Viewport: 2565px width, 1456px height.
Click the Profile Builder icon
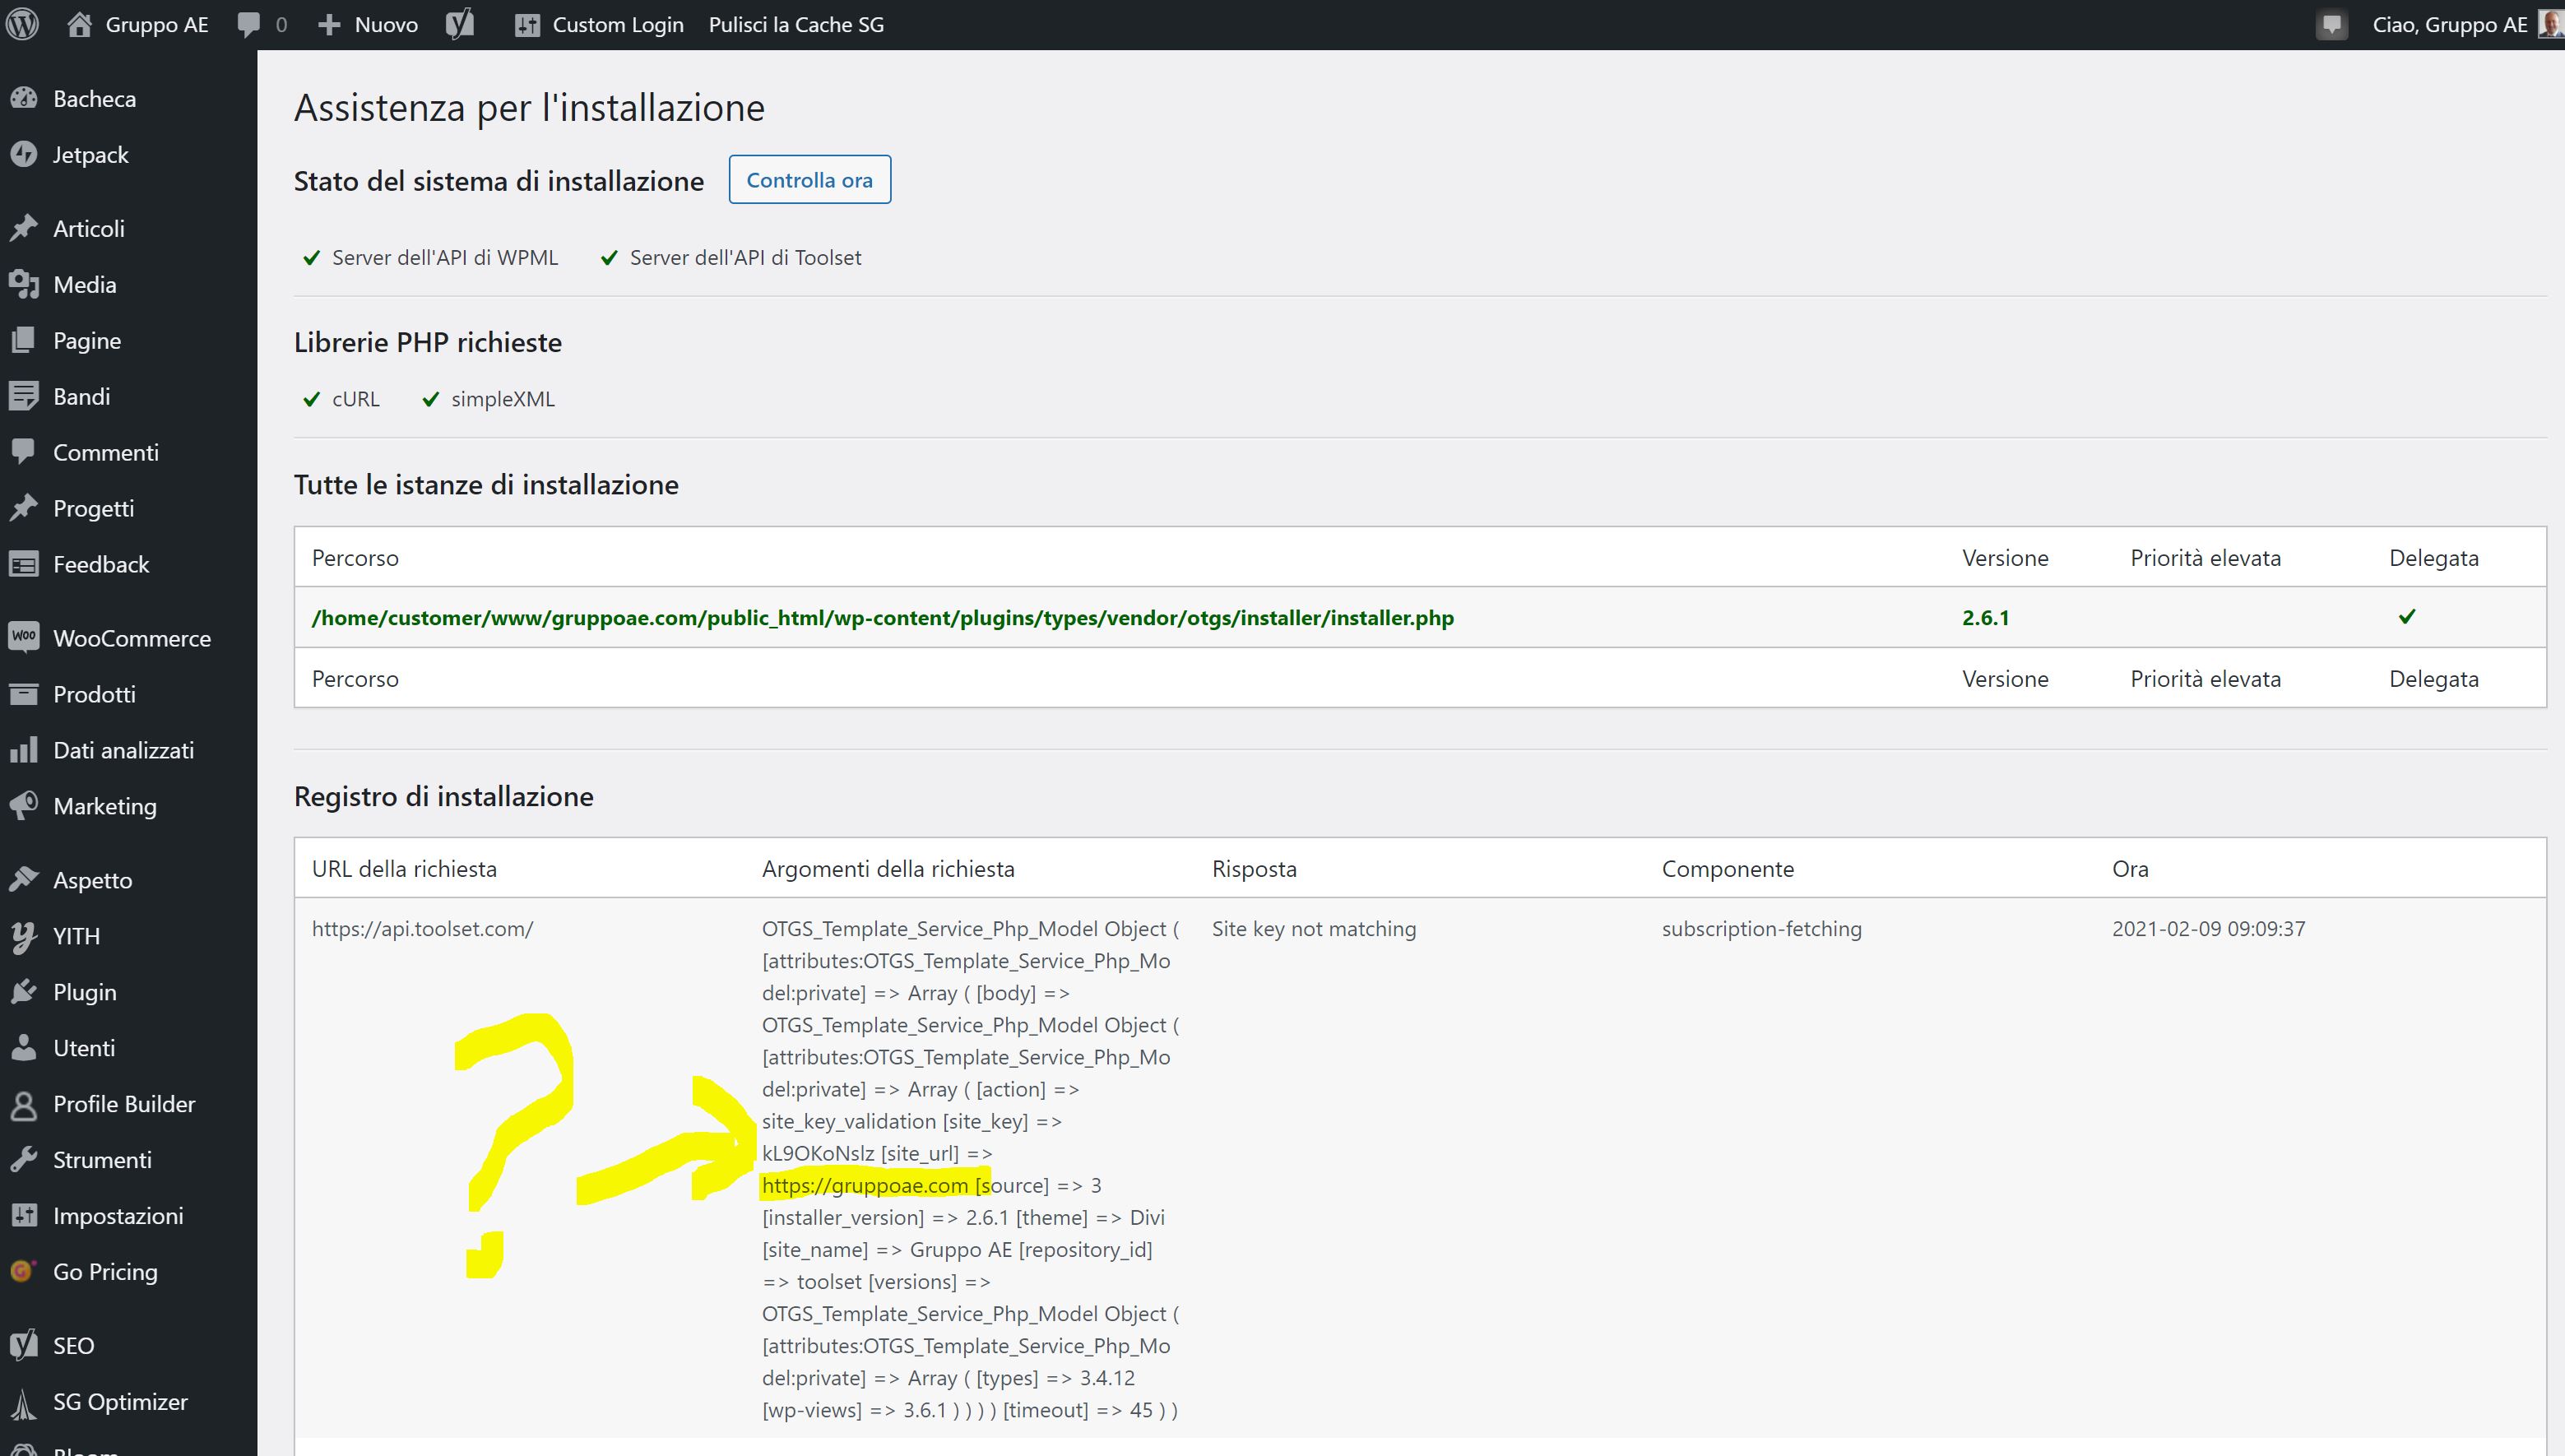24,1104
